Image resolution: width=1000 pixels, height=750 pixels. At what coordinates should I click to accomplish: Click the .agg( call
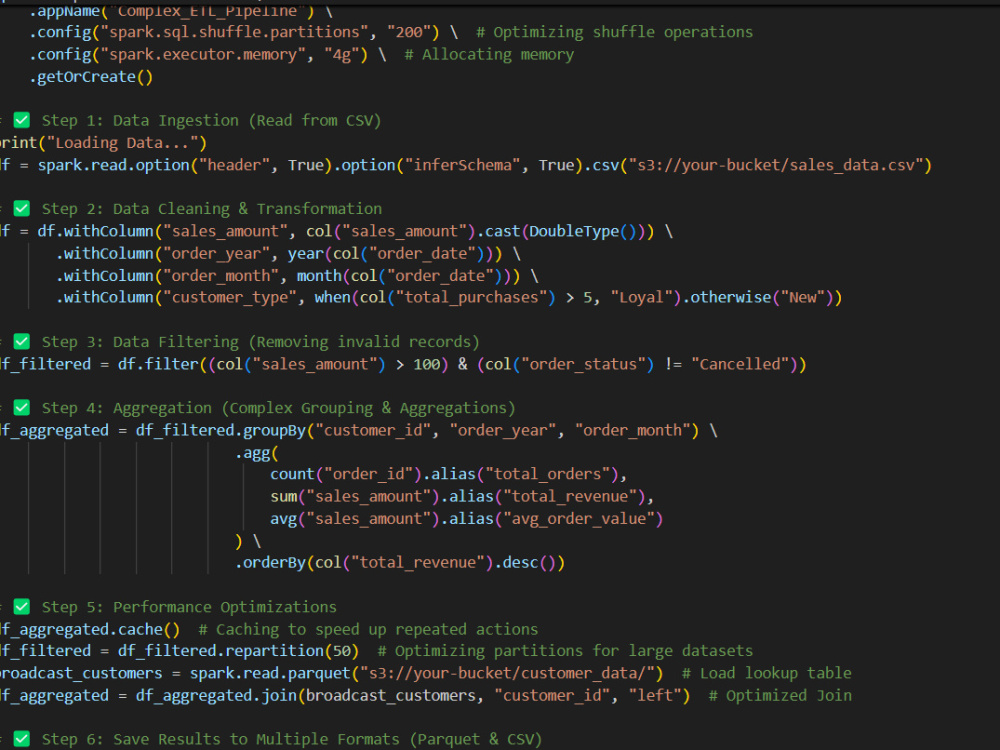(257, 453)
